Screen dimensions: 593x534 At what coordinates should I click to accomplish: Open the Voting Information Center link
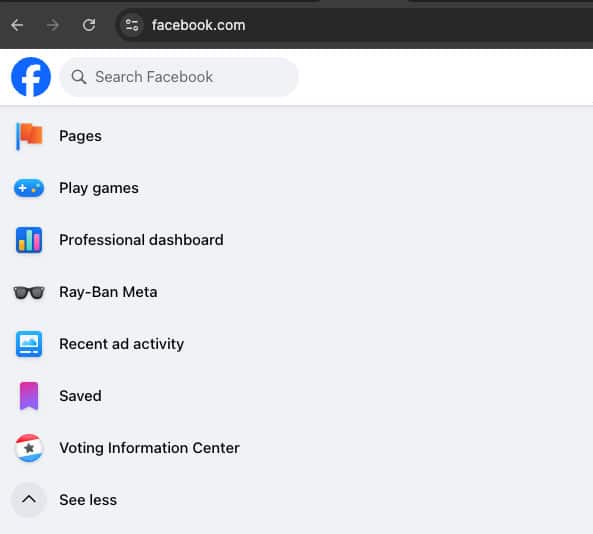(149, 448)
